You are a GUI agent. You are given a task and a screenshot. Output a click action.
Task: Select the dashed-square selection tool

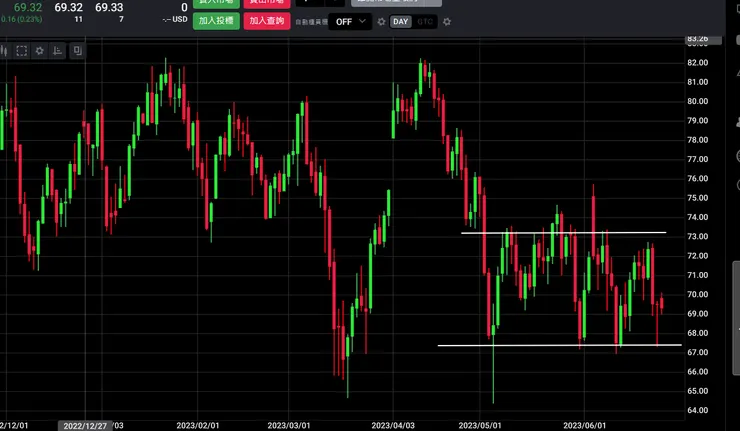[22, 51]
